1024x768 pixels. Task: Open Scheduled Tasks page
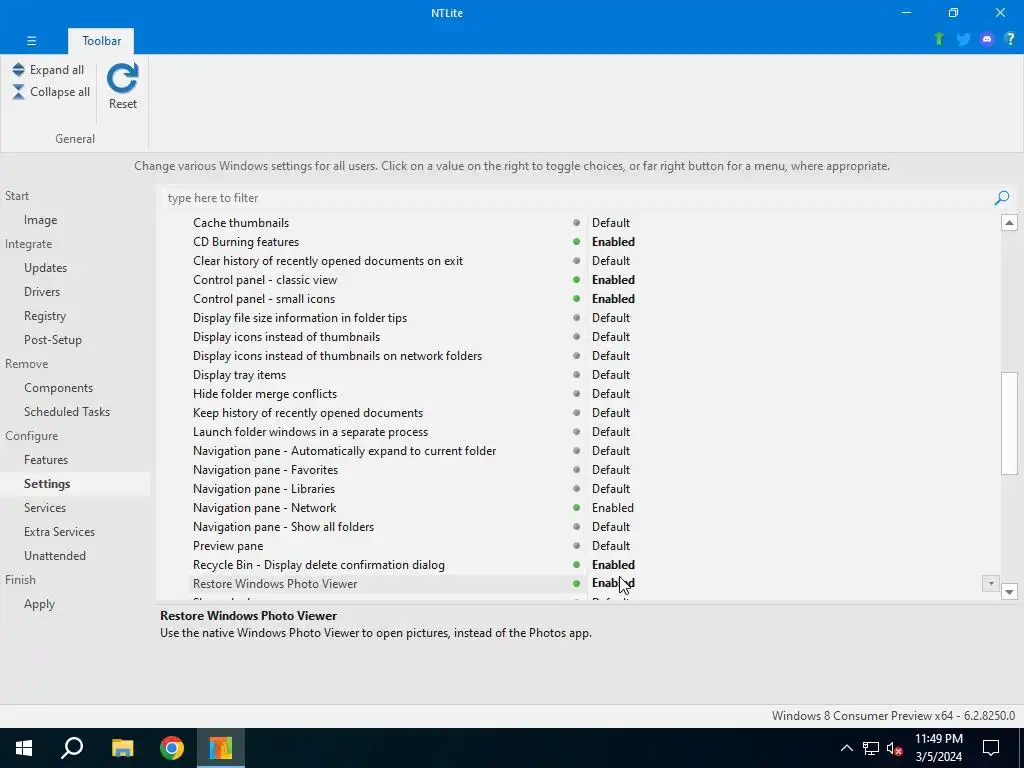click(x=67, y=412)
